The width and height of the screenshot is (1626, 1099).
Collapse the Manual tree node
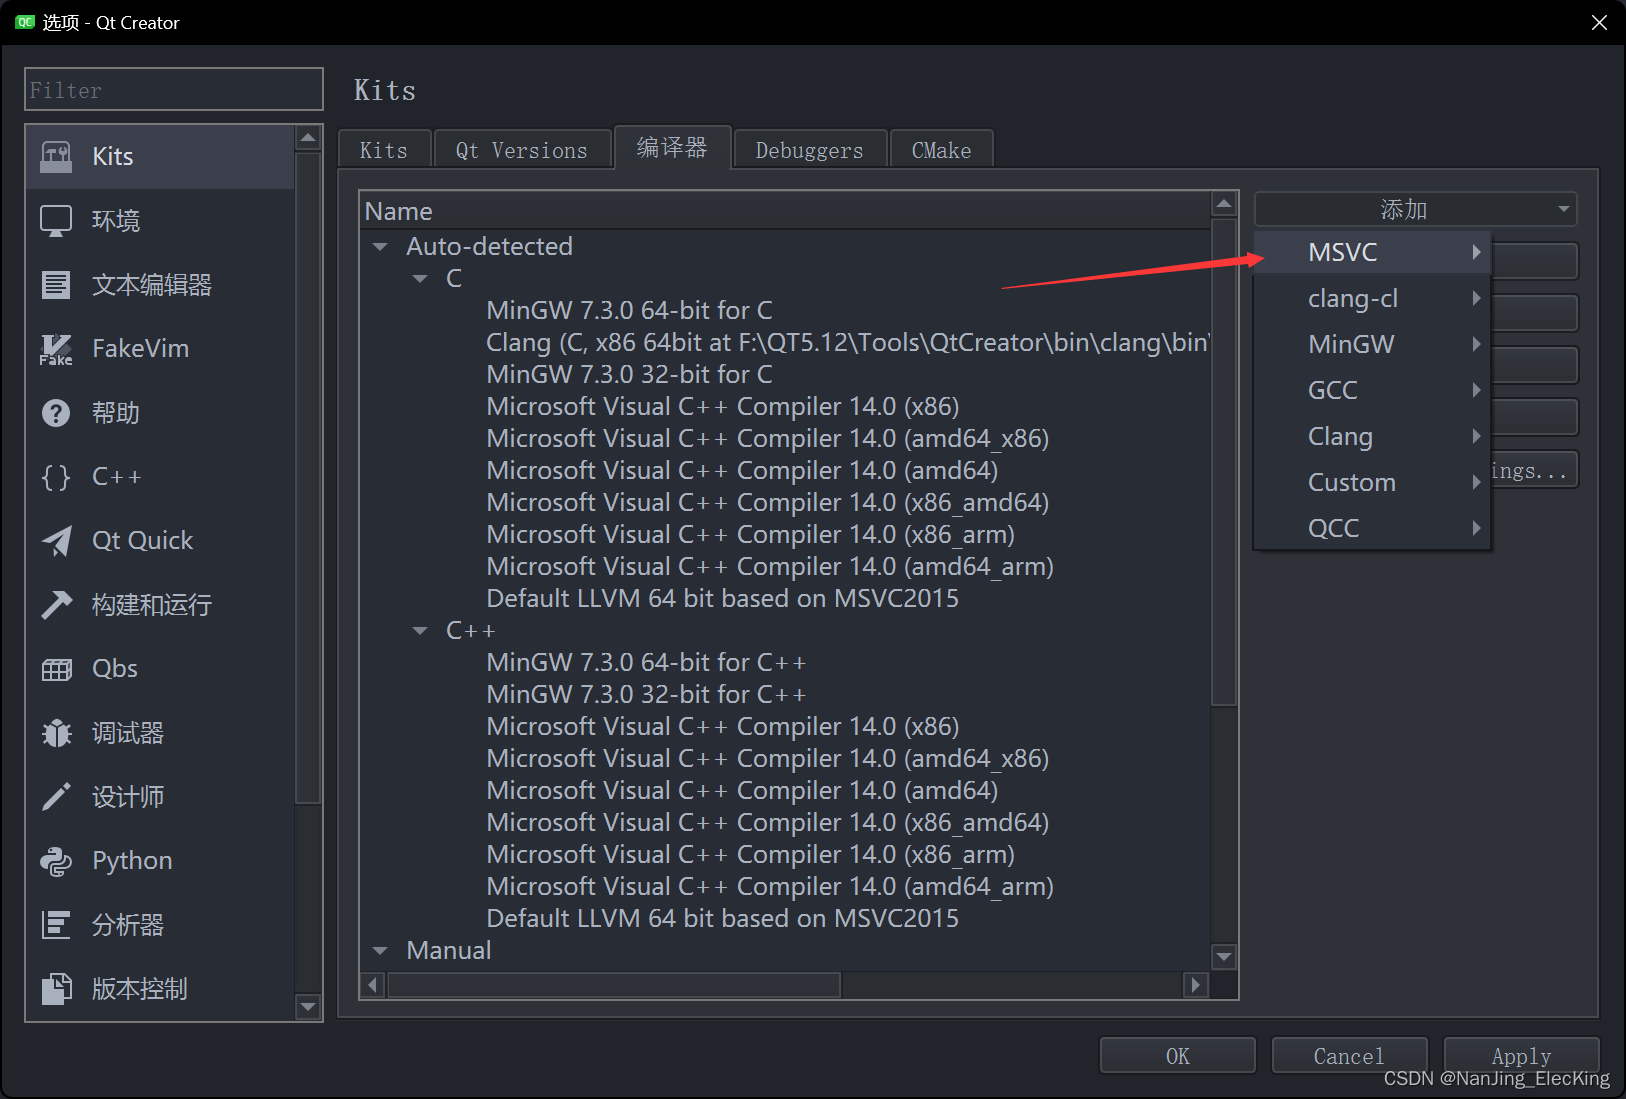(x=380, y=951)
